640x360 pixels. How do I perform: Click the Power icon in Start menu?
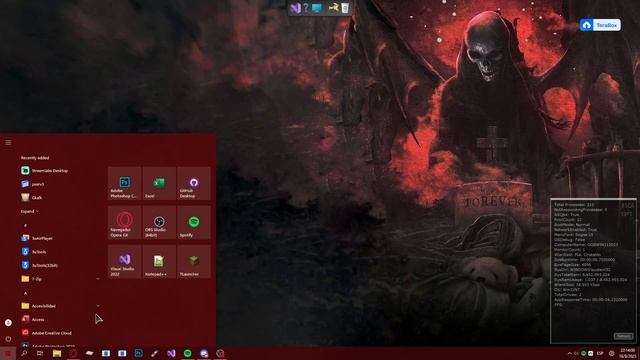coord(8,339)
